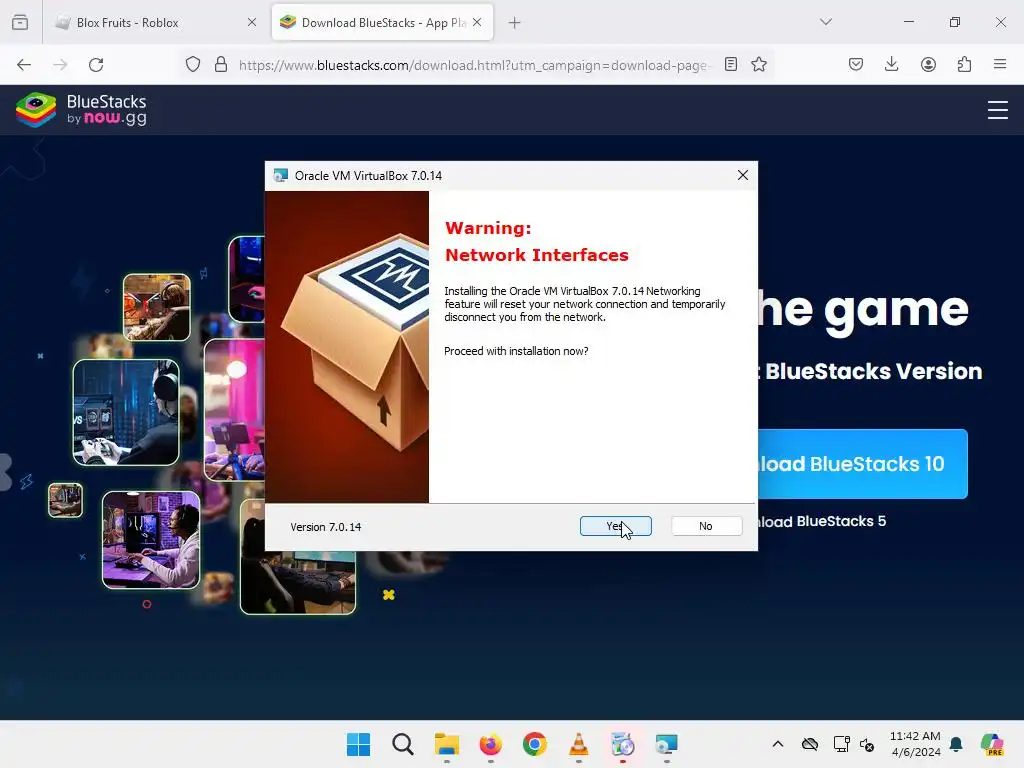The width and height of the screenshot is (1024, 768).
Task: Open File Explorer from taskbar
Action: 447,744
